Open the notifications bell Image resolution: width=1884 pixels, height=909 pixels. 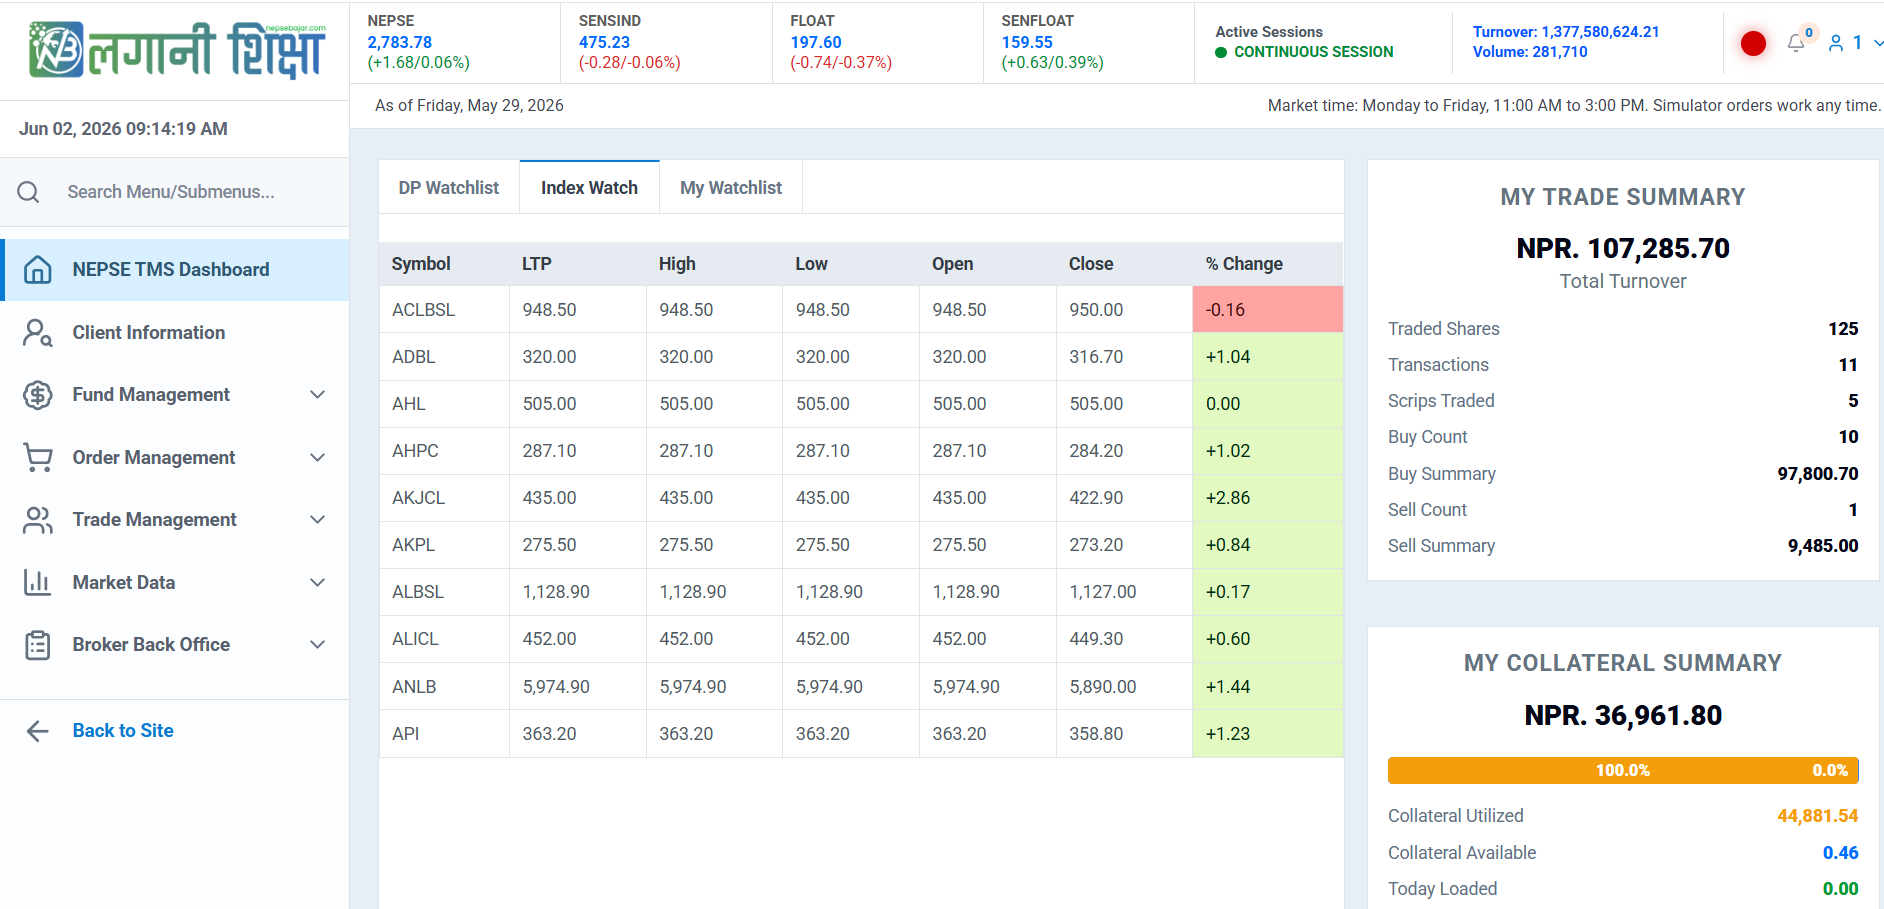tap(1796, 43)
